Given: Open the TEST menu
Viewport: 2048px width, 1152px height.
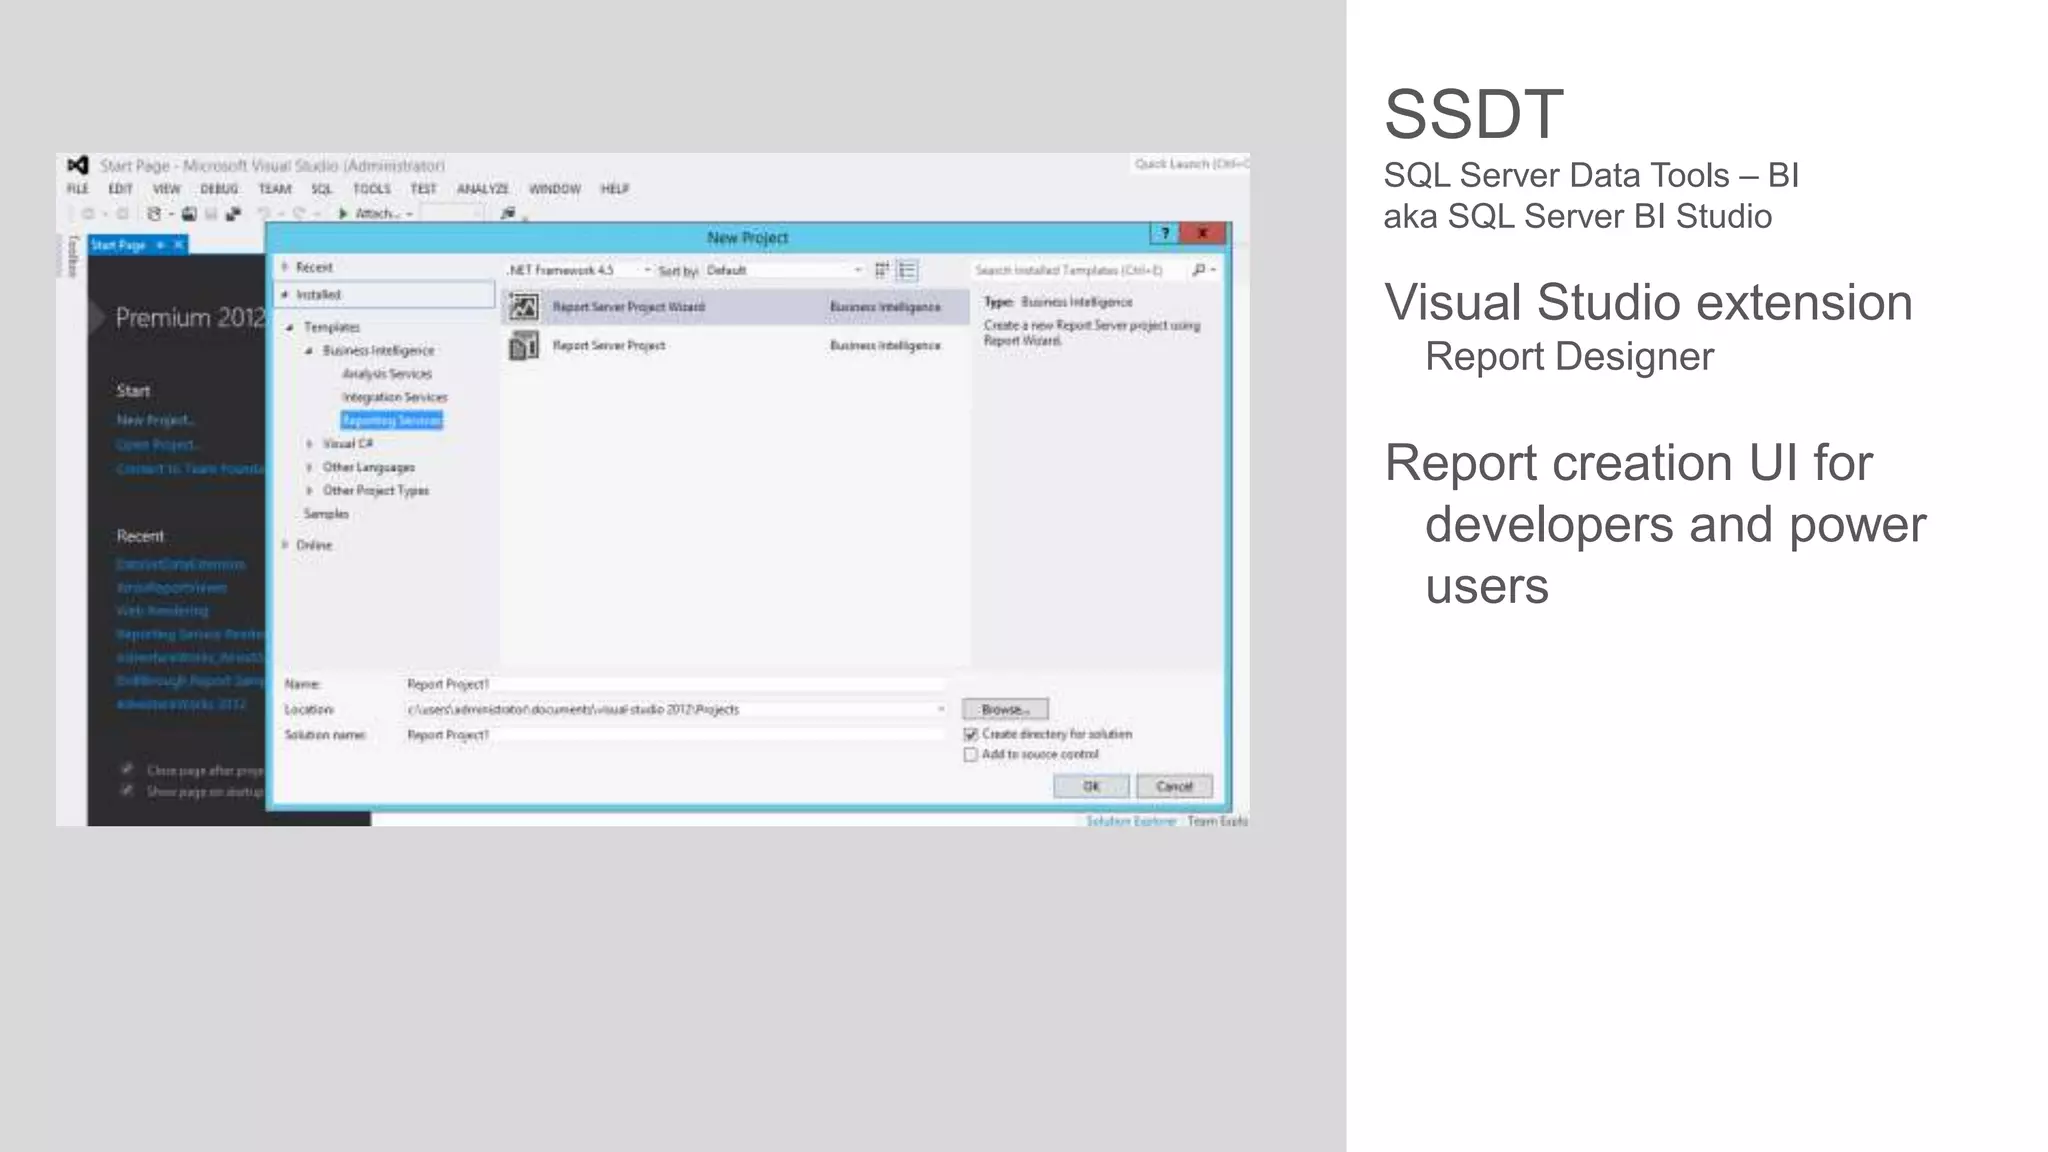Looking at the screenshot, I should pyautogui.click(x=424, y=189).
